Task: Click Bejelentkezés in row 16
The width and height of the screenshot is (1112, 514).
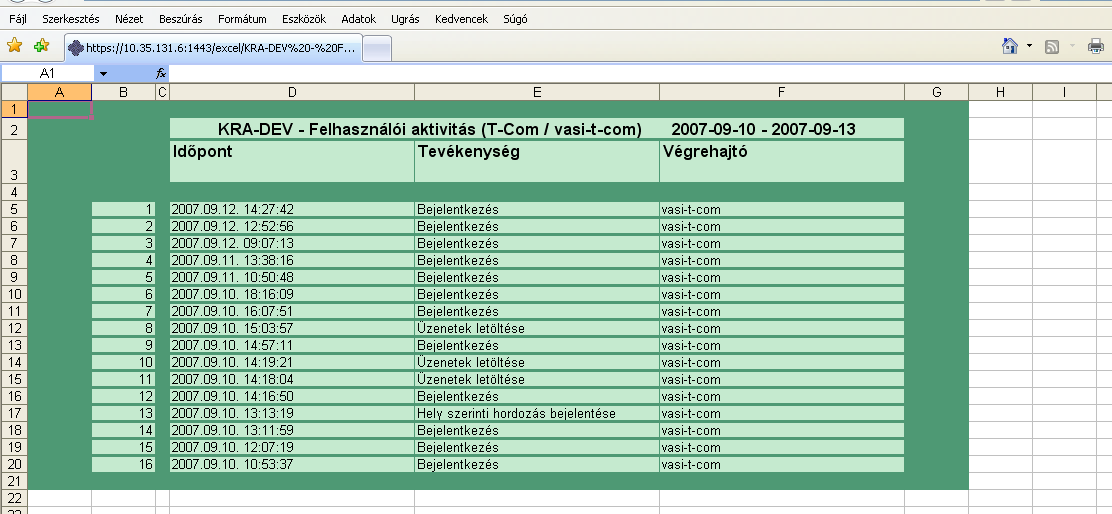Action: pos(537,396)
